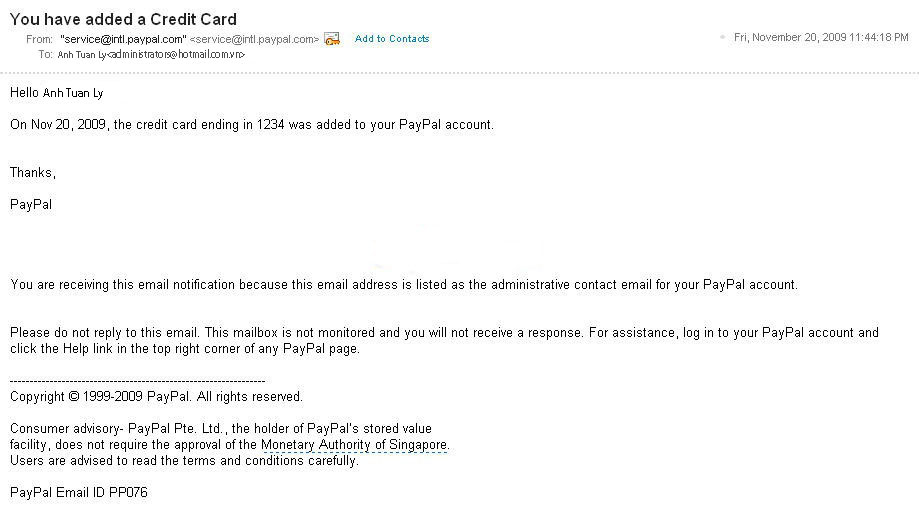Click the Copyright 1999-2009 PayPal line
919x510 pixels.
156,397
